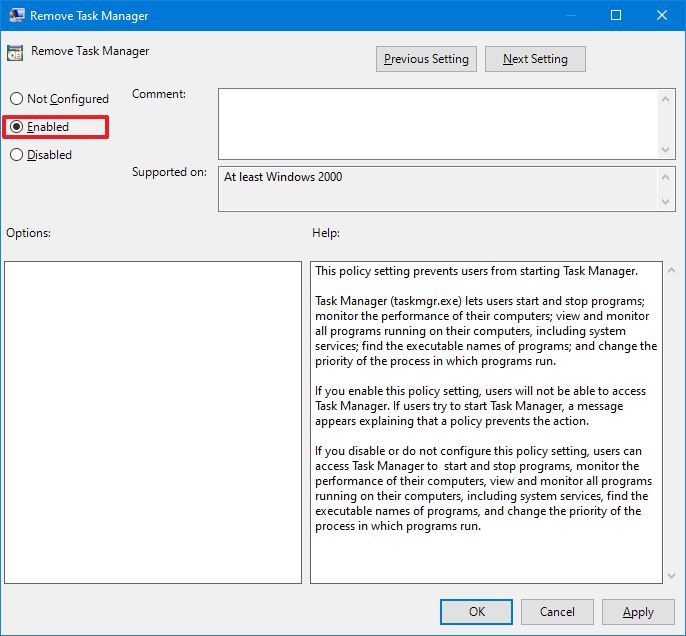The image size is (686, 636).
Task: Click the empty Options pane
Action: 153,422
